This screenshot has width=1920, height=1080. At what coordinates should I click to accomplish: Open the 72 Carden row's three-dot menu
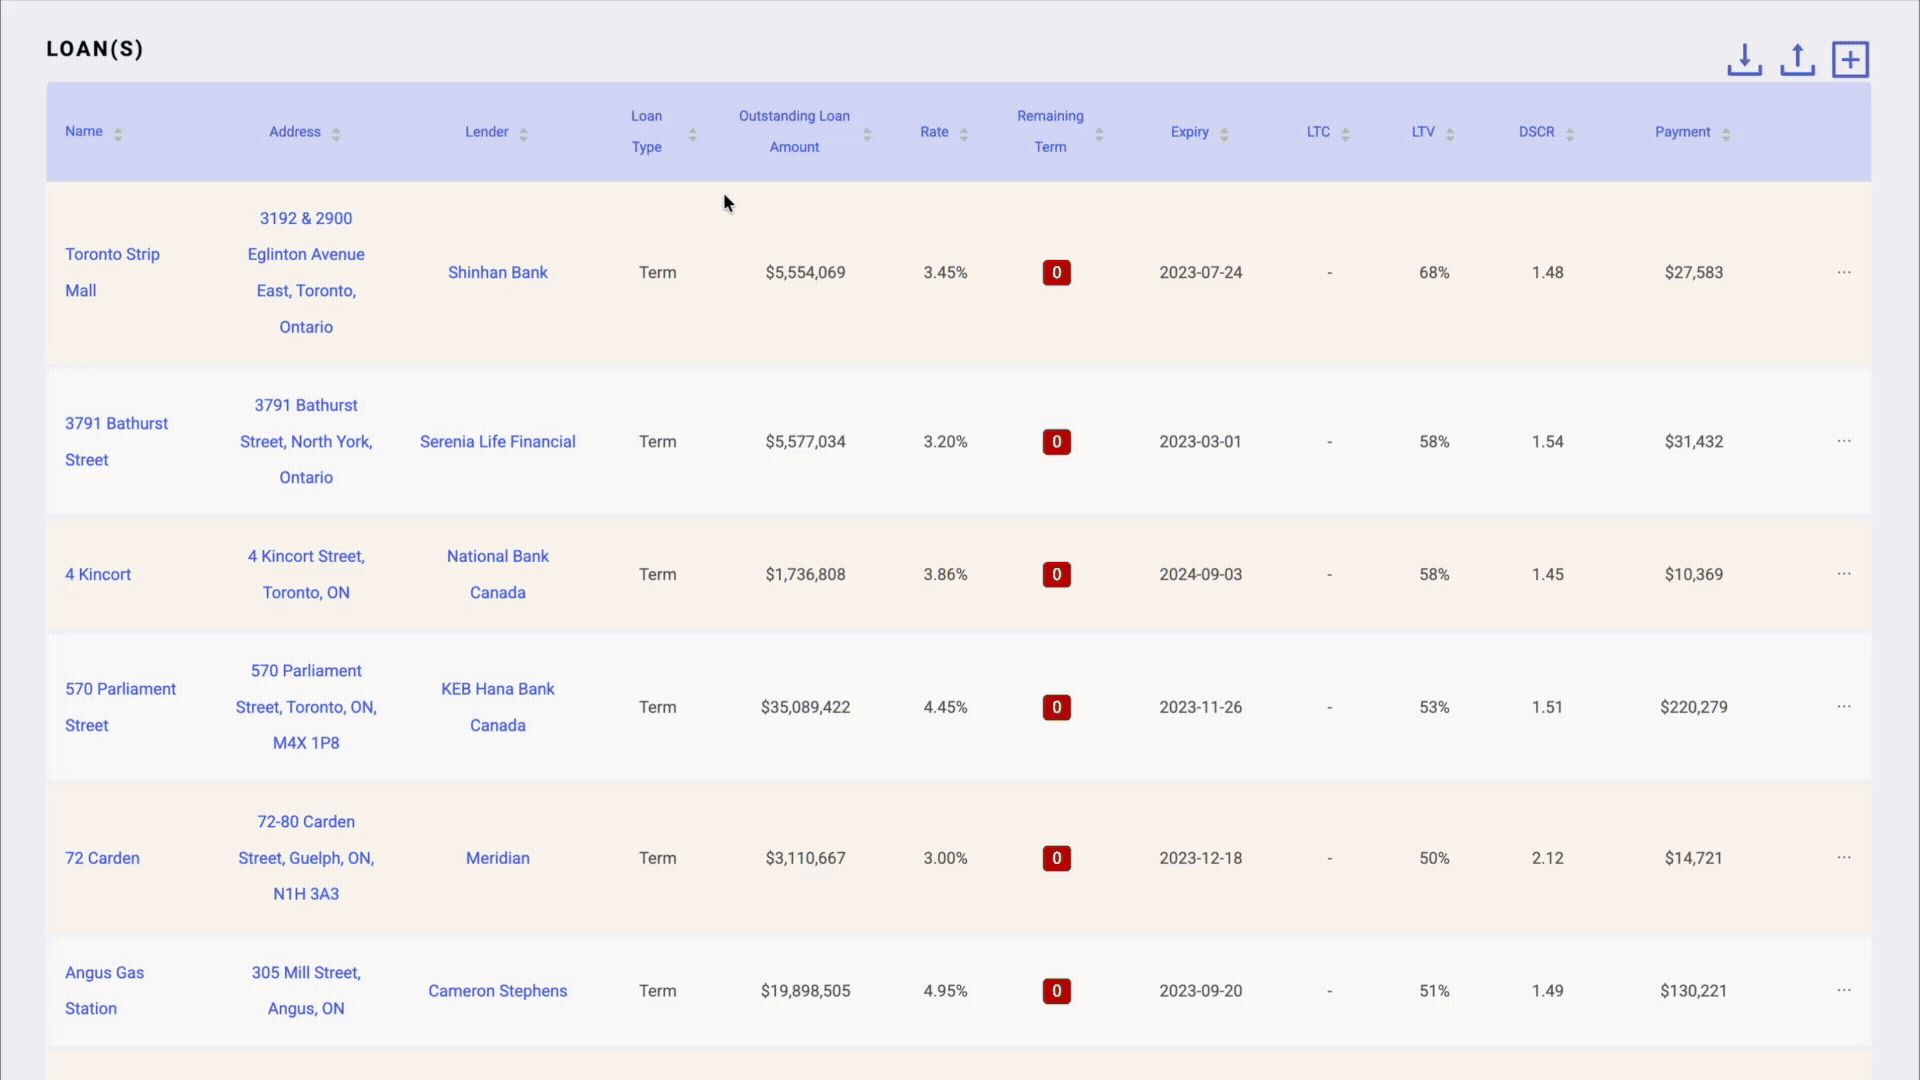[1843, 858]
